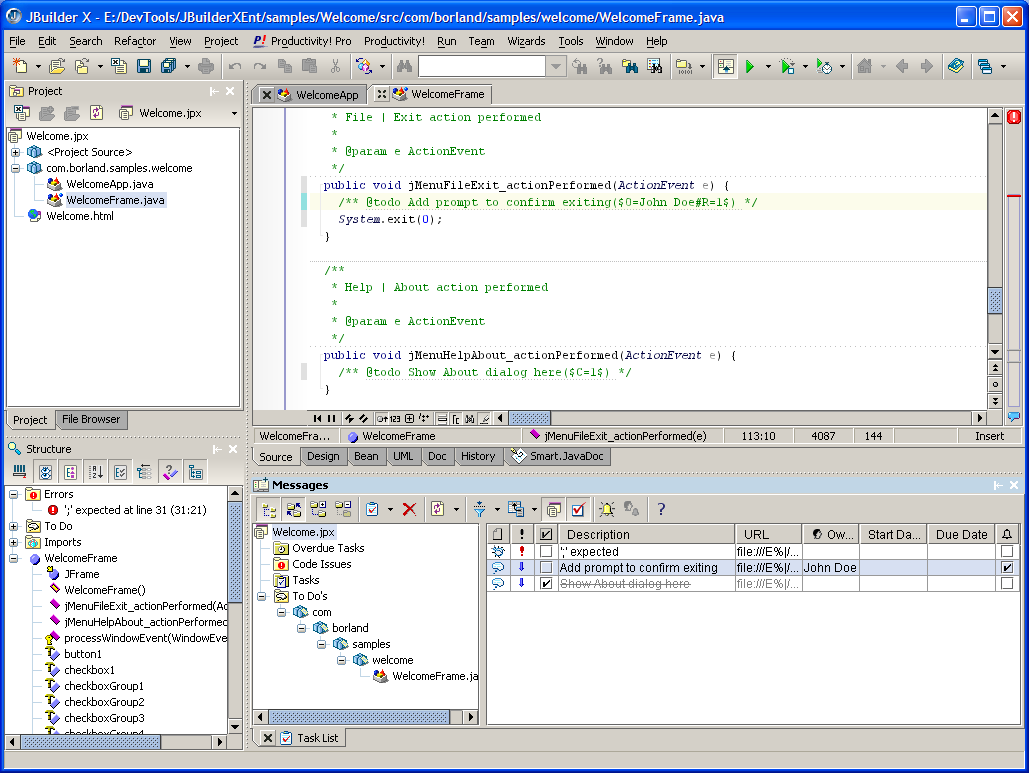Click the question mark help icon in Messages
The width and height of the screenshot is (1029, 773).
pos(661,509)
